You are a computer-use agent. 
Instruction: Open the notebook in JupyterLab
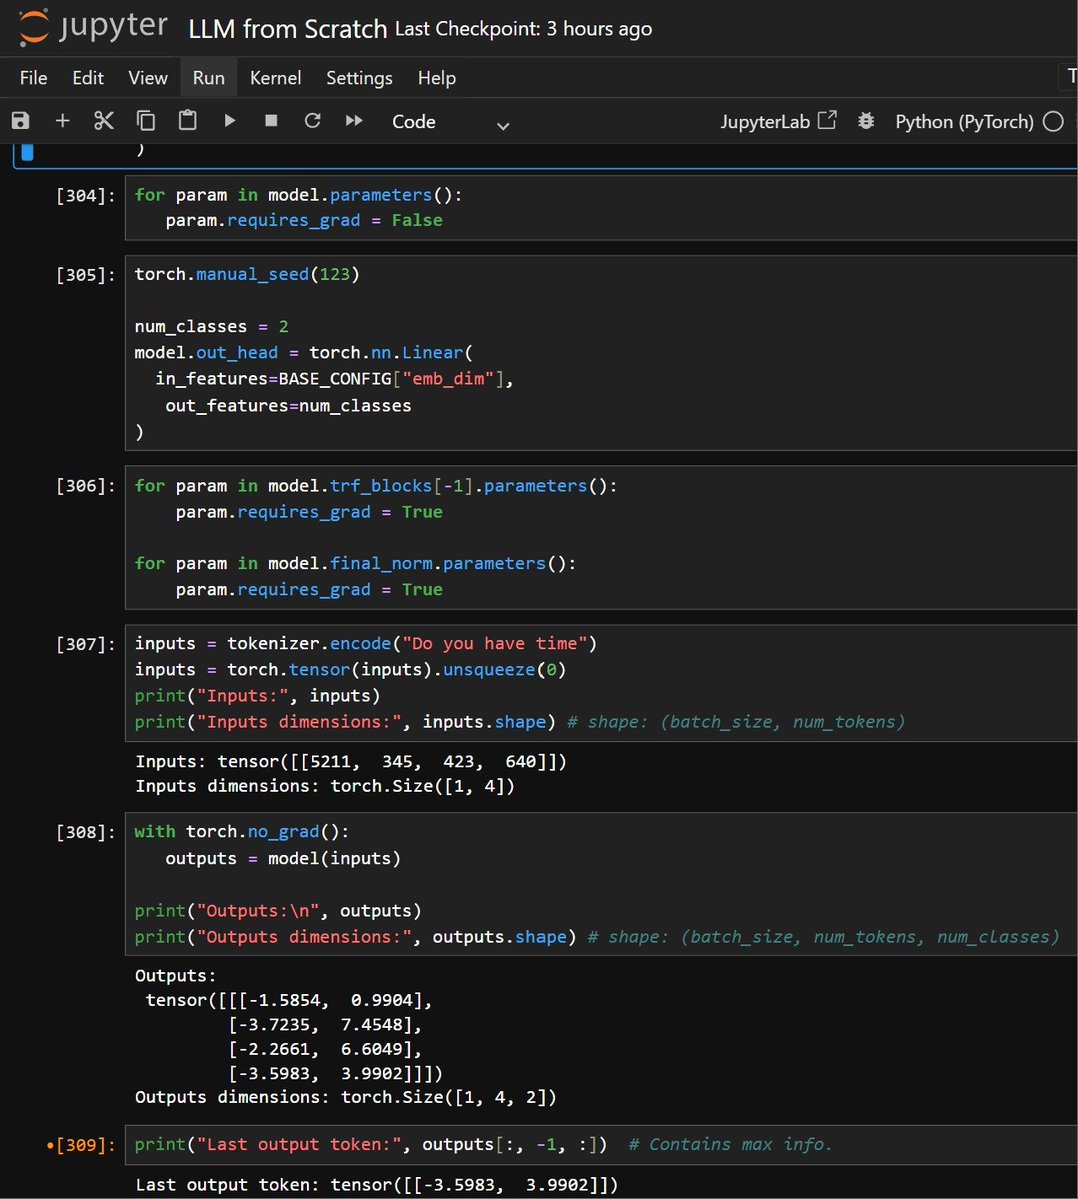point(778,122)
